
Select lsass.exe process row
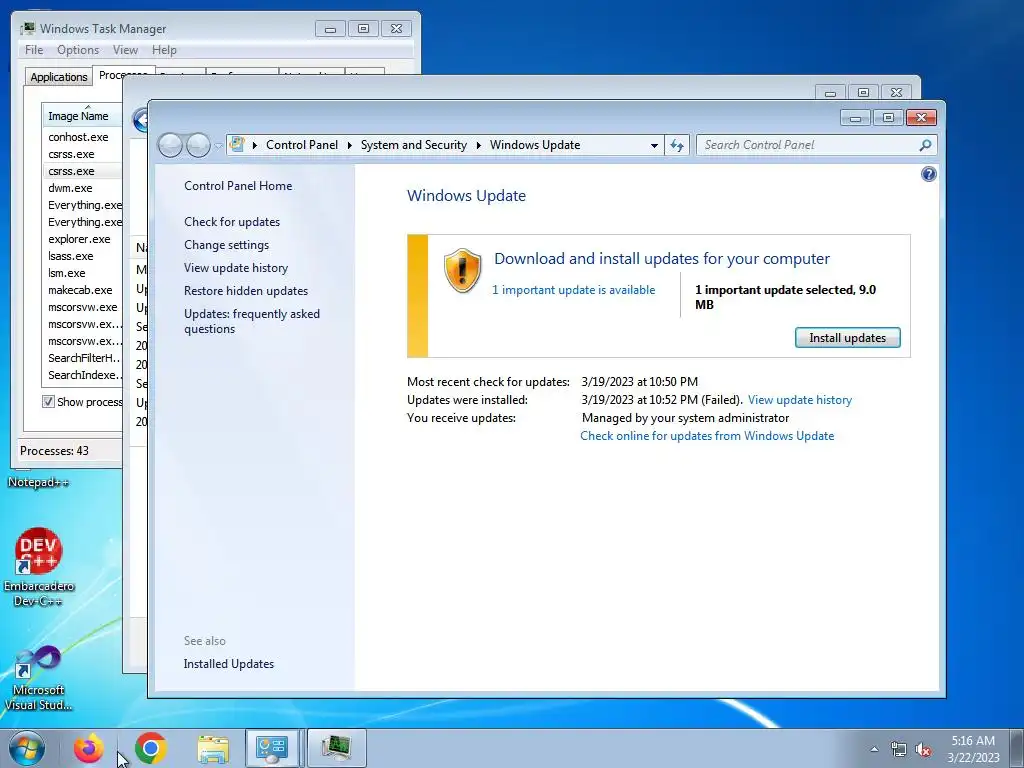pos(82,256)
